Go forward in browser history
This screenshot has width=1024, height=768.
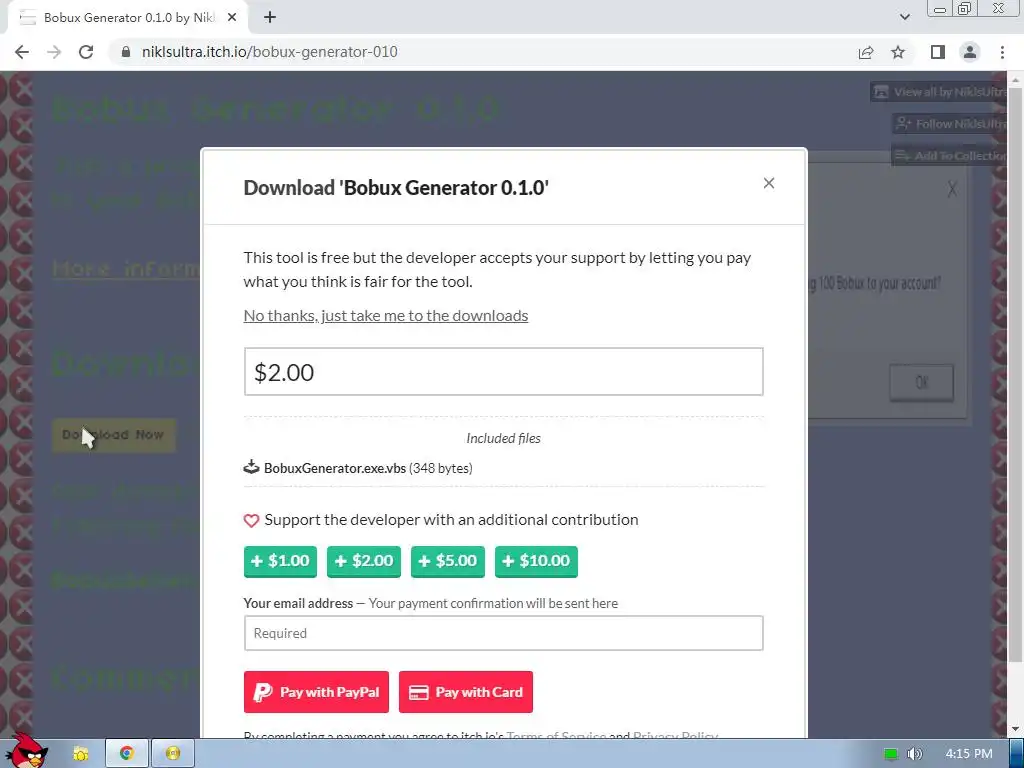54,52
